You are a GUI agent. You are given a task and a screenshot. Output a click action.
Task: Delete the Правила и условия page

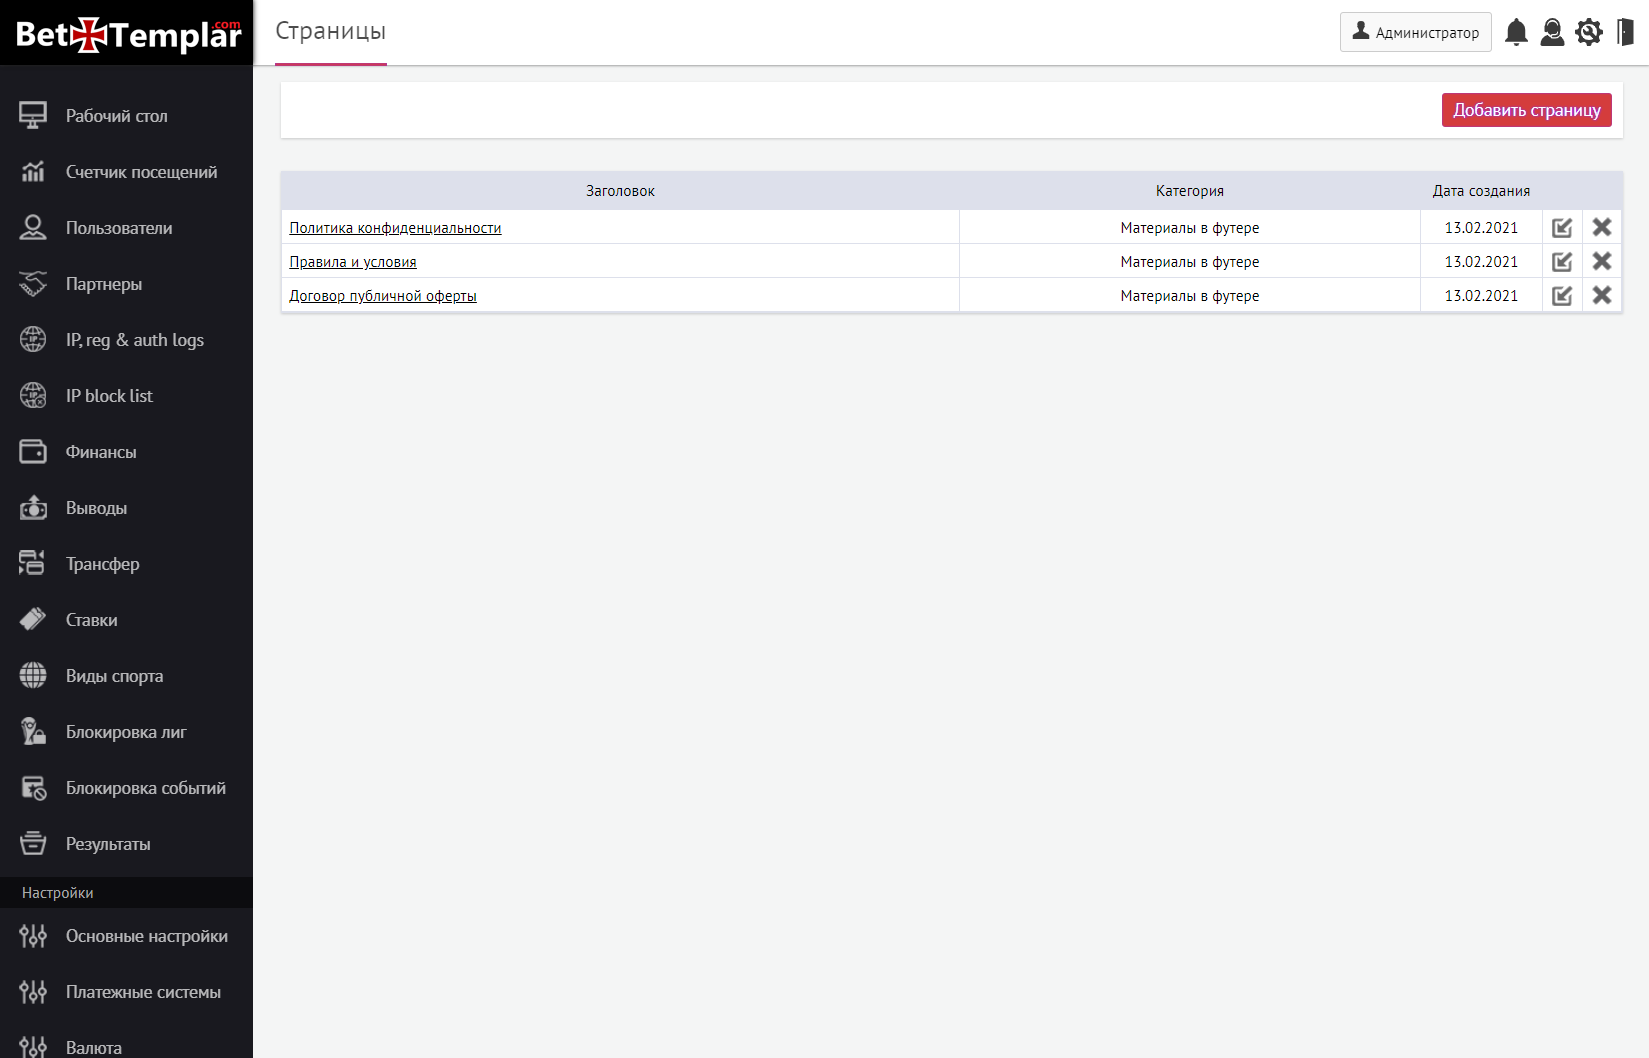tap(1601, 262)
